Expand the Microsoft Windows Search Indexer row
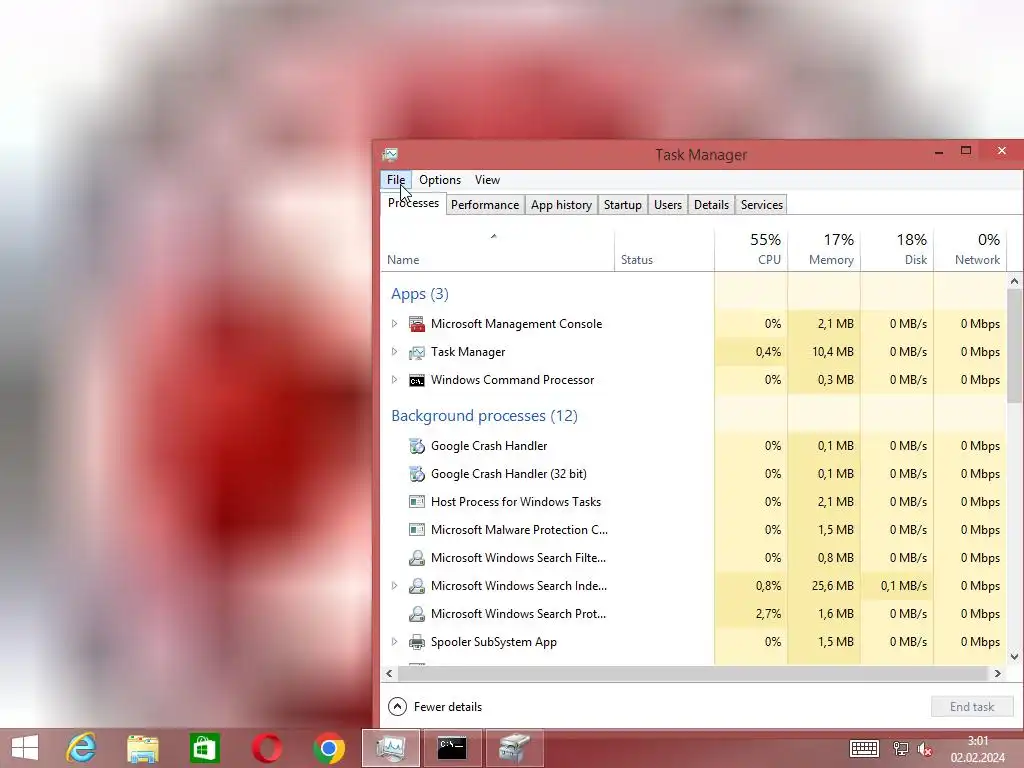The height and width of the screenshot is (768, 1024). click(x=394, y=586)
